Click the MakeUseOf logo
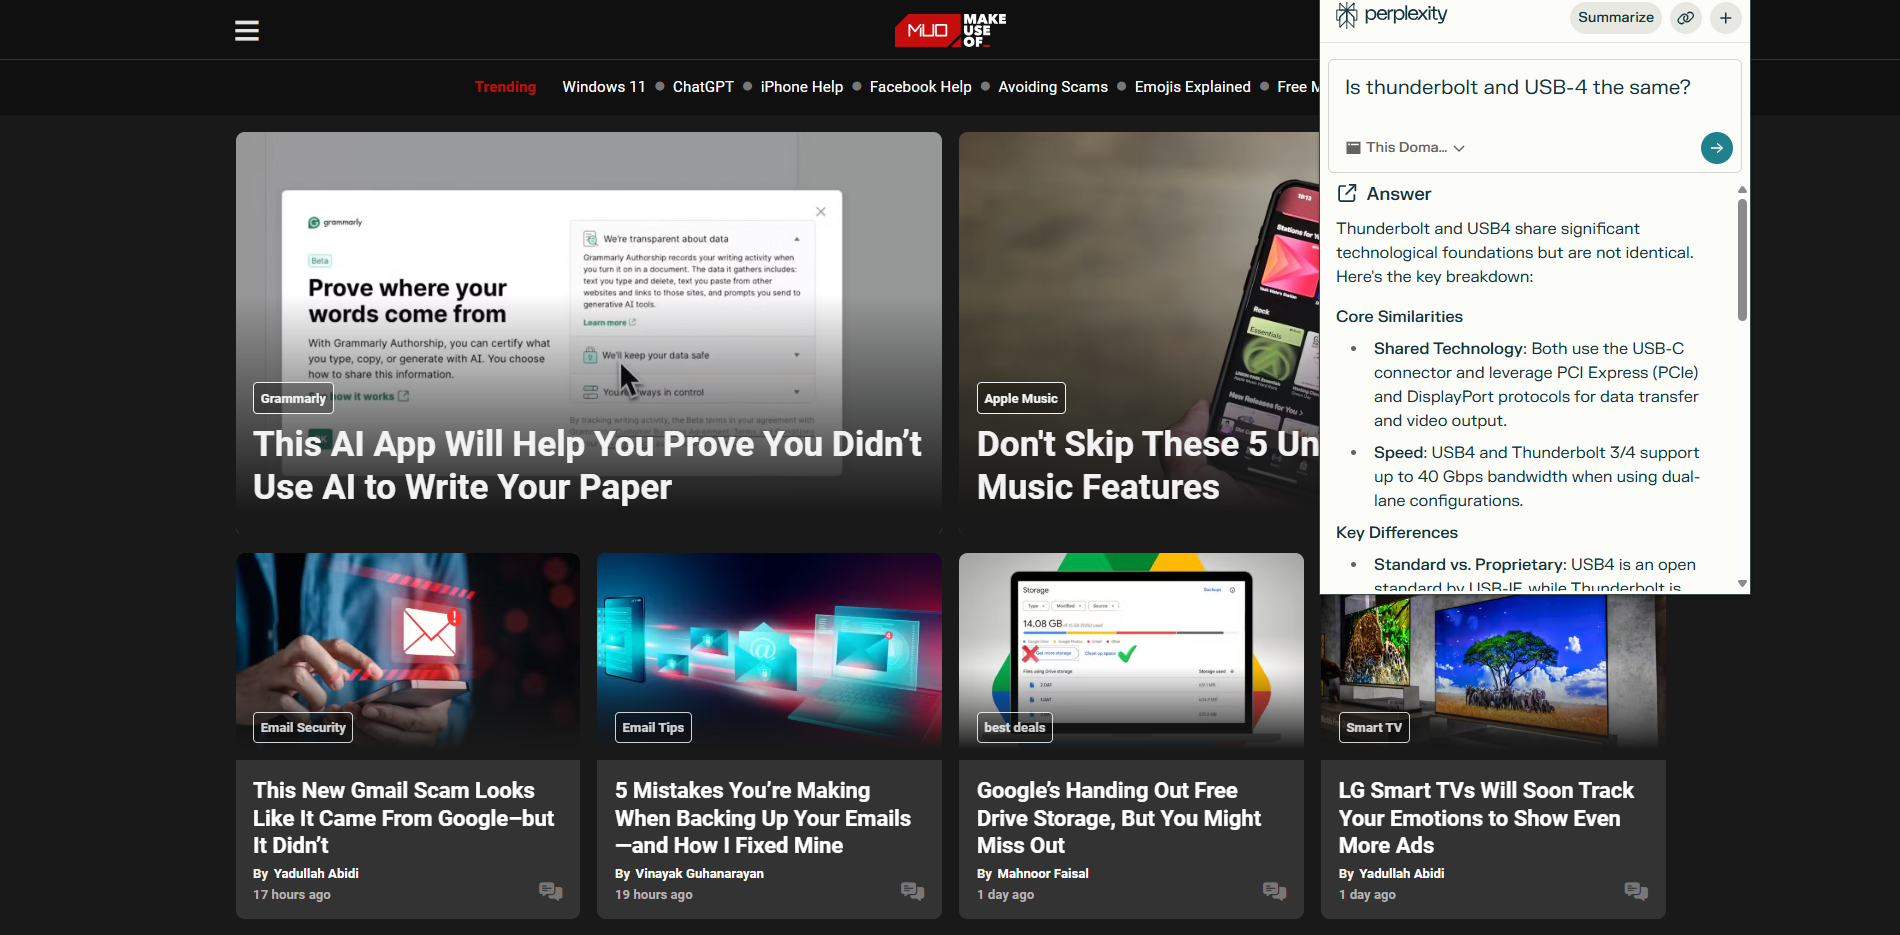This screenshot has width=1900, height=935. (x=951, y=30)
